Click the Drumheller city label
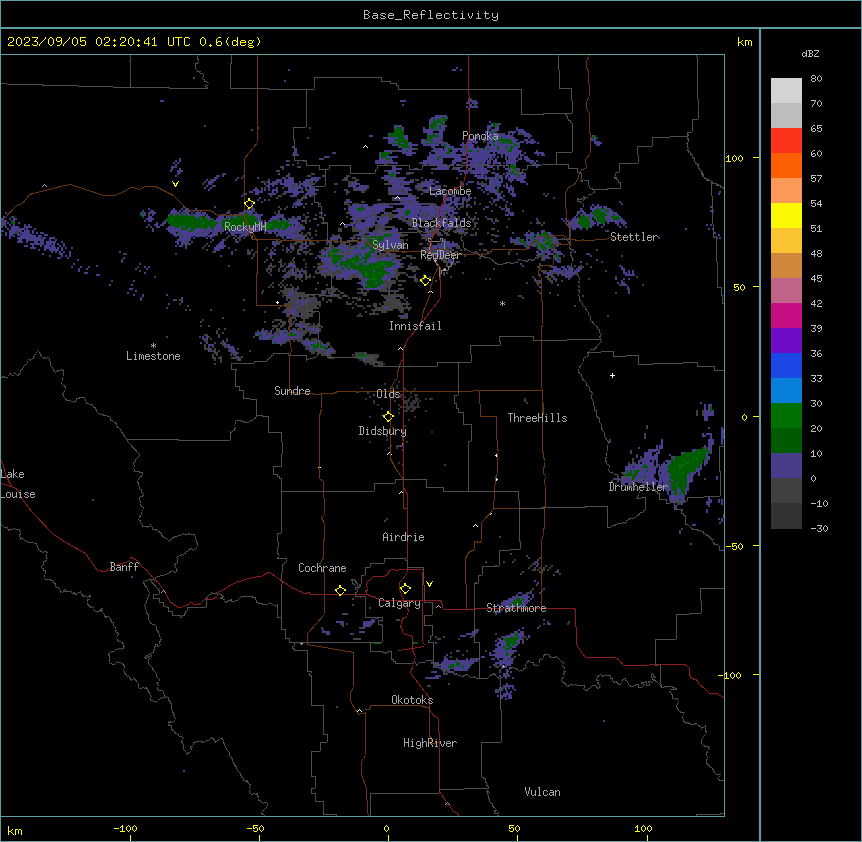Screen dimensions: 862x842 pyautogui.click(x=638, y=487)
